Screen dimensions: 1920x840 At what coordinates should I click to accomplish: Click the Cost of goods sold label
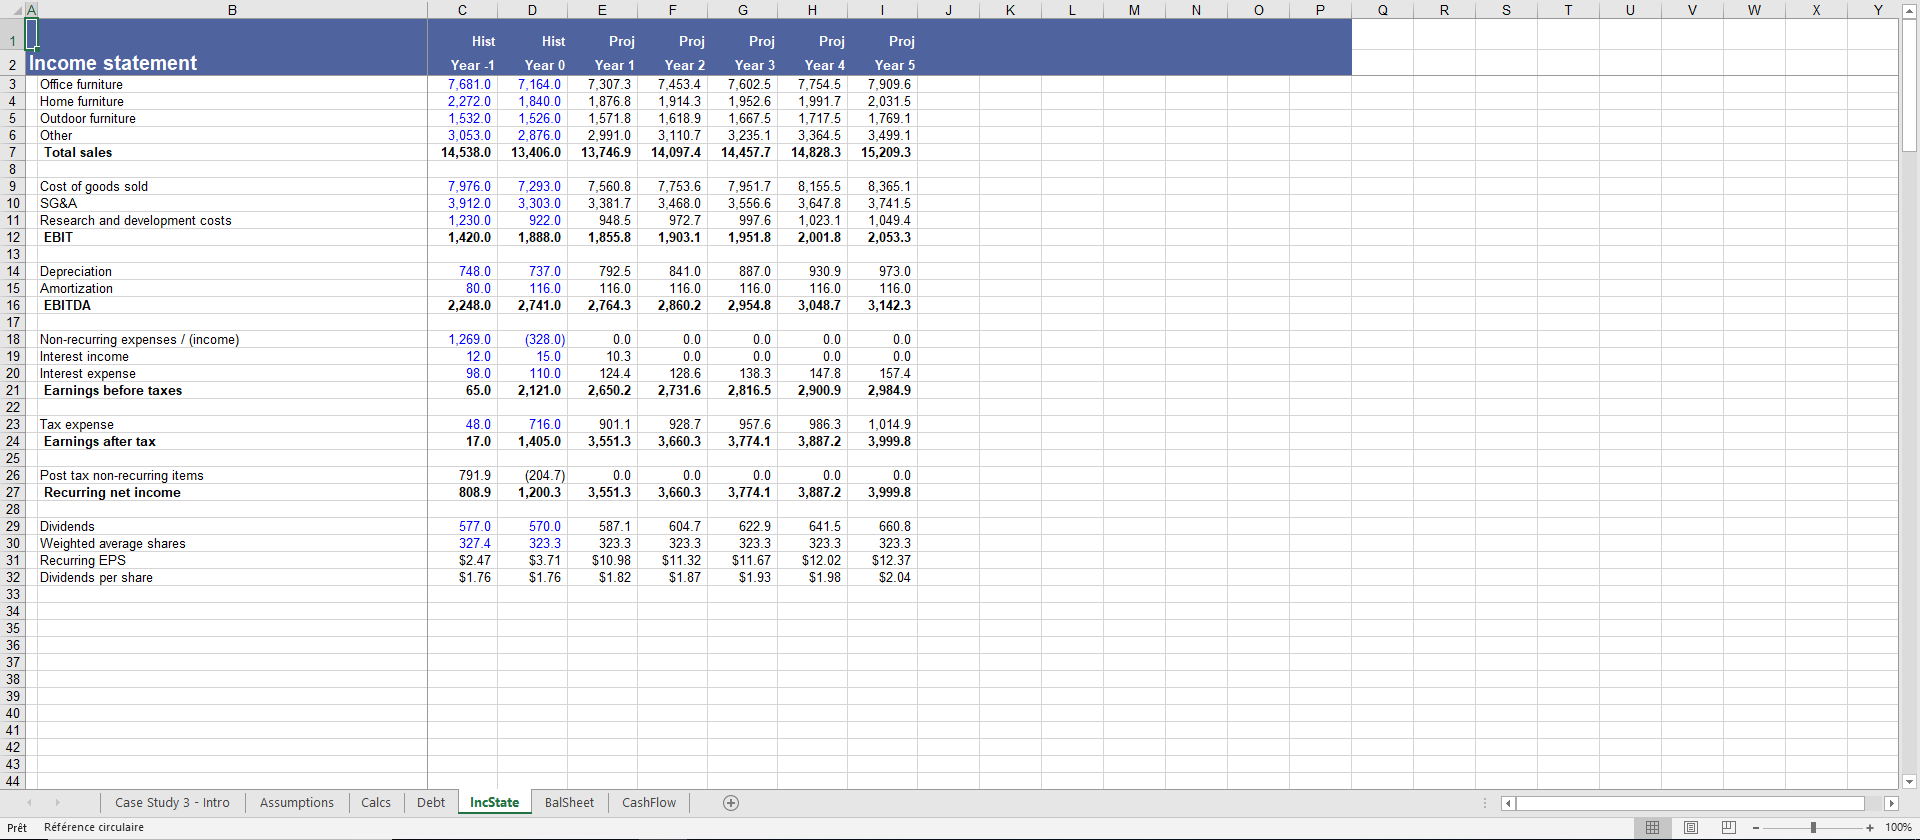point(94,187)
